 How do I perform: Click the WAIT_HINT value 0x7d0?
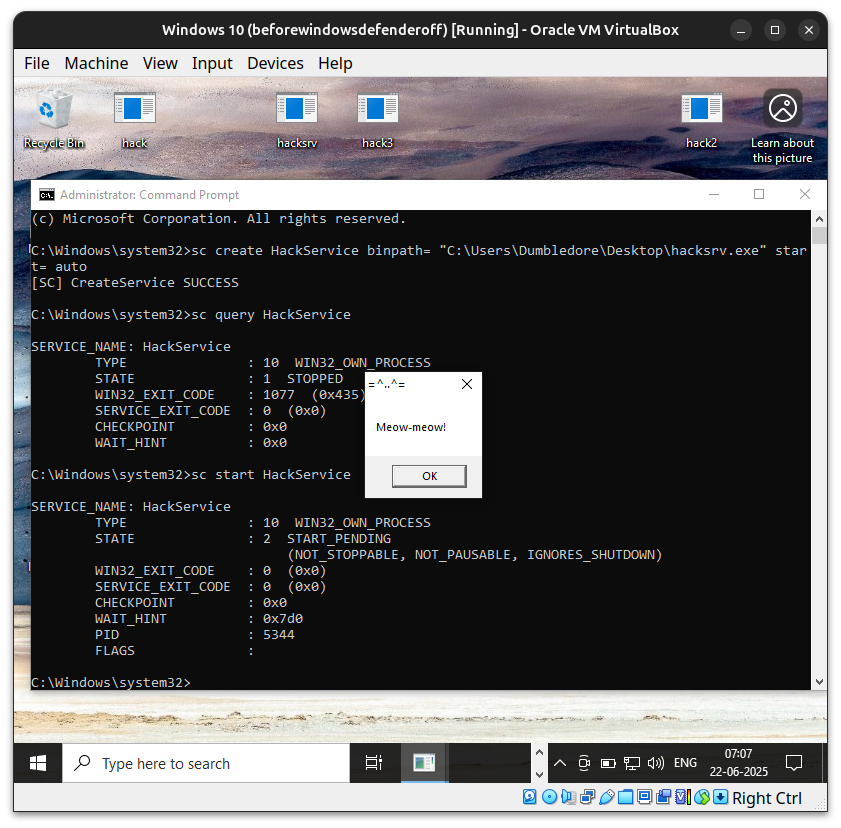click(283, 618)
